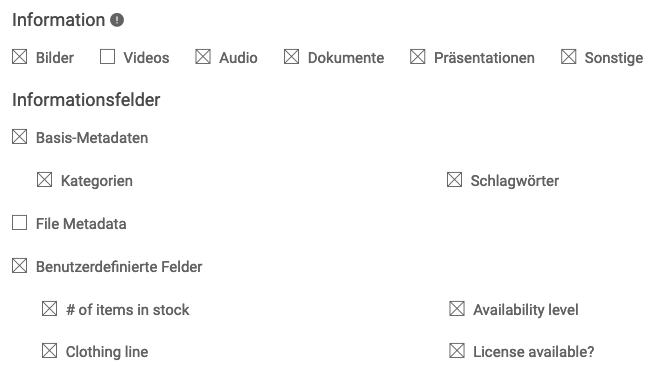Screen dimensions: 657x371
Task: Toggle '# of items in stock' checkbox
Action: click(49, 309)
